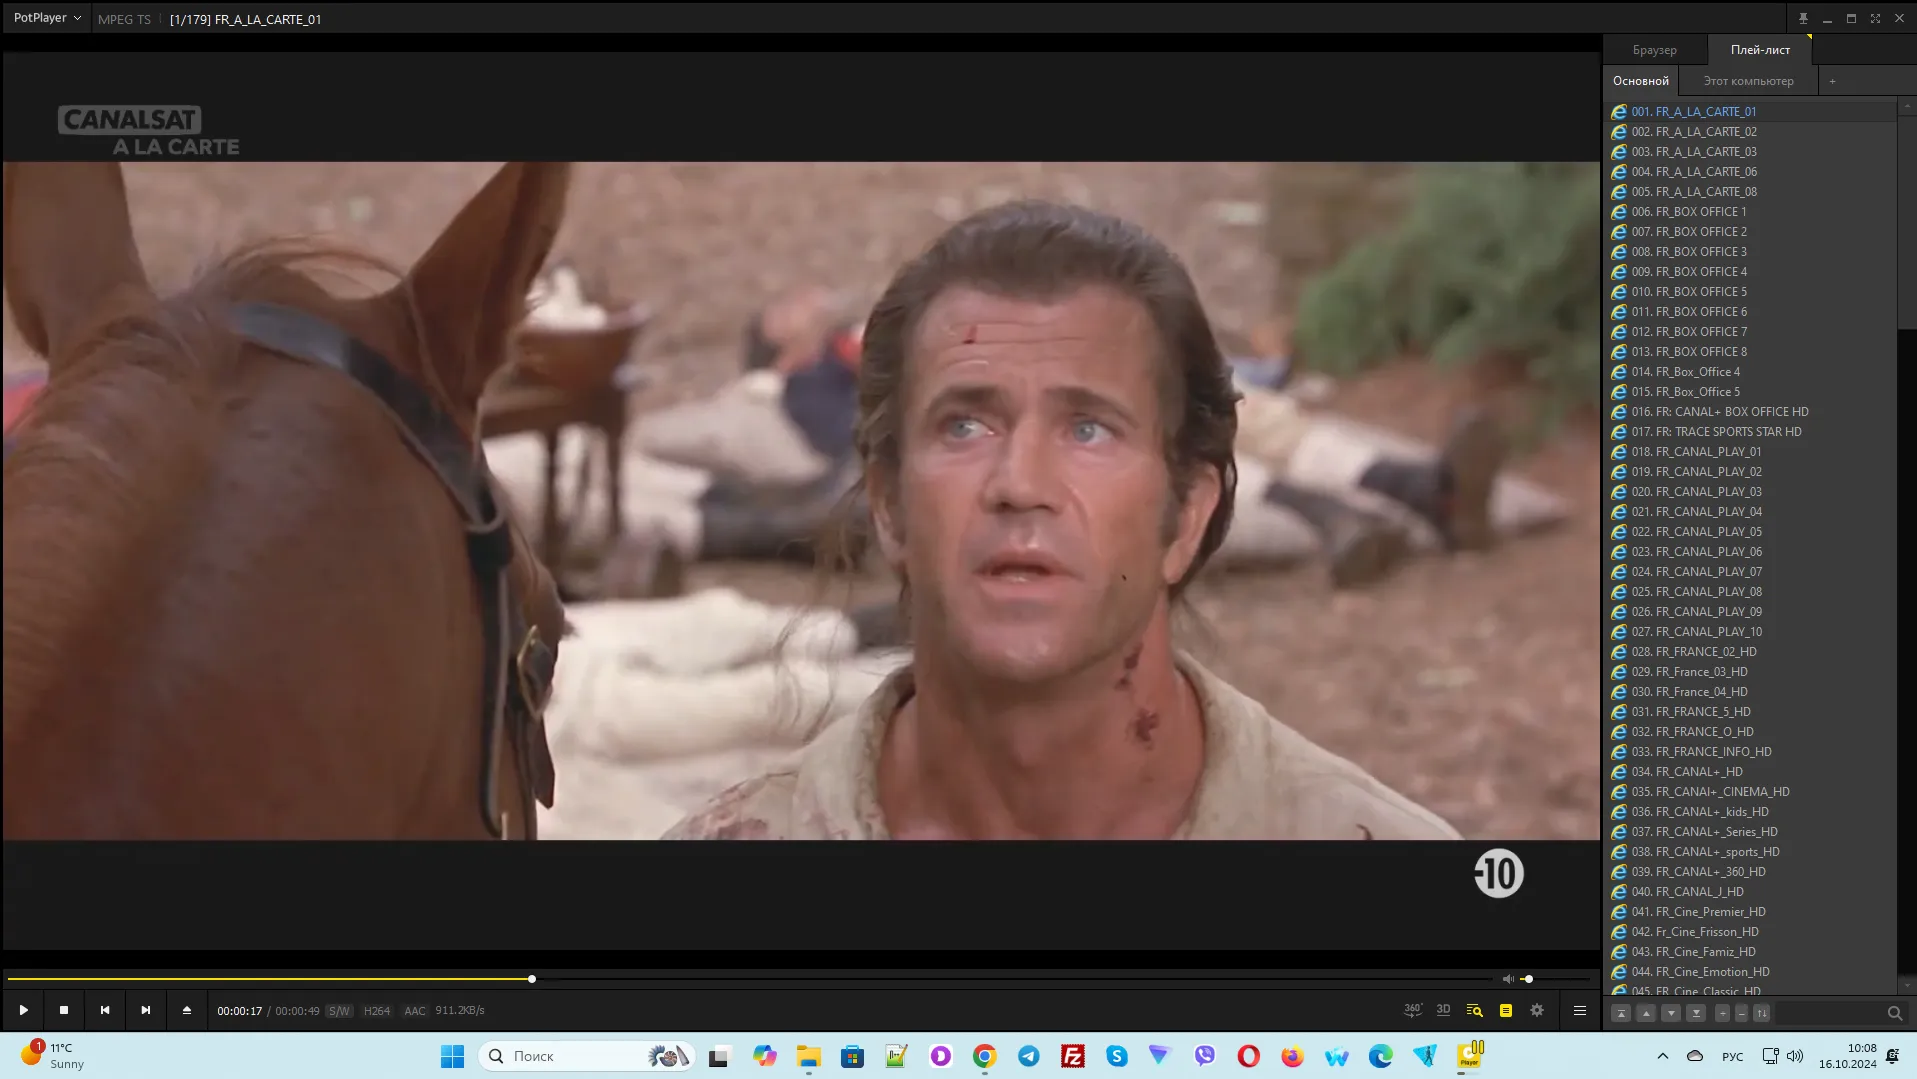Select 038. FR_CANAL+_sports_HD in playlist
The image size is (1917, 1079).
[1750, 852]
